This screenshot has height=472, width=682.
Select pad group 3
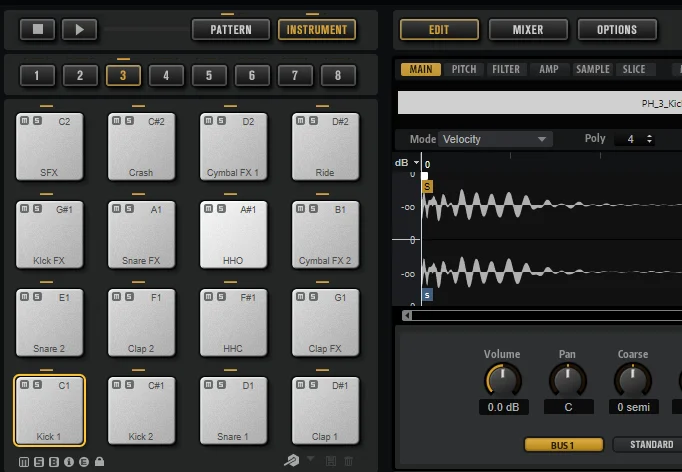[x=123, y=75]
